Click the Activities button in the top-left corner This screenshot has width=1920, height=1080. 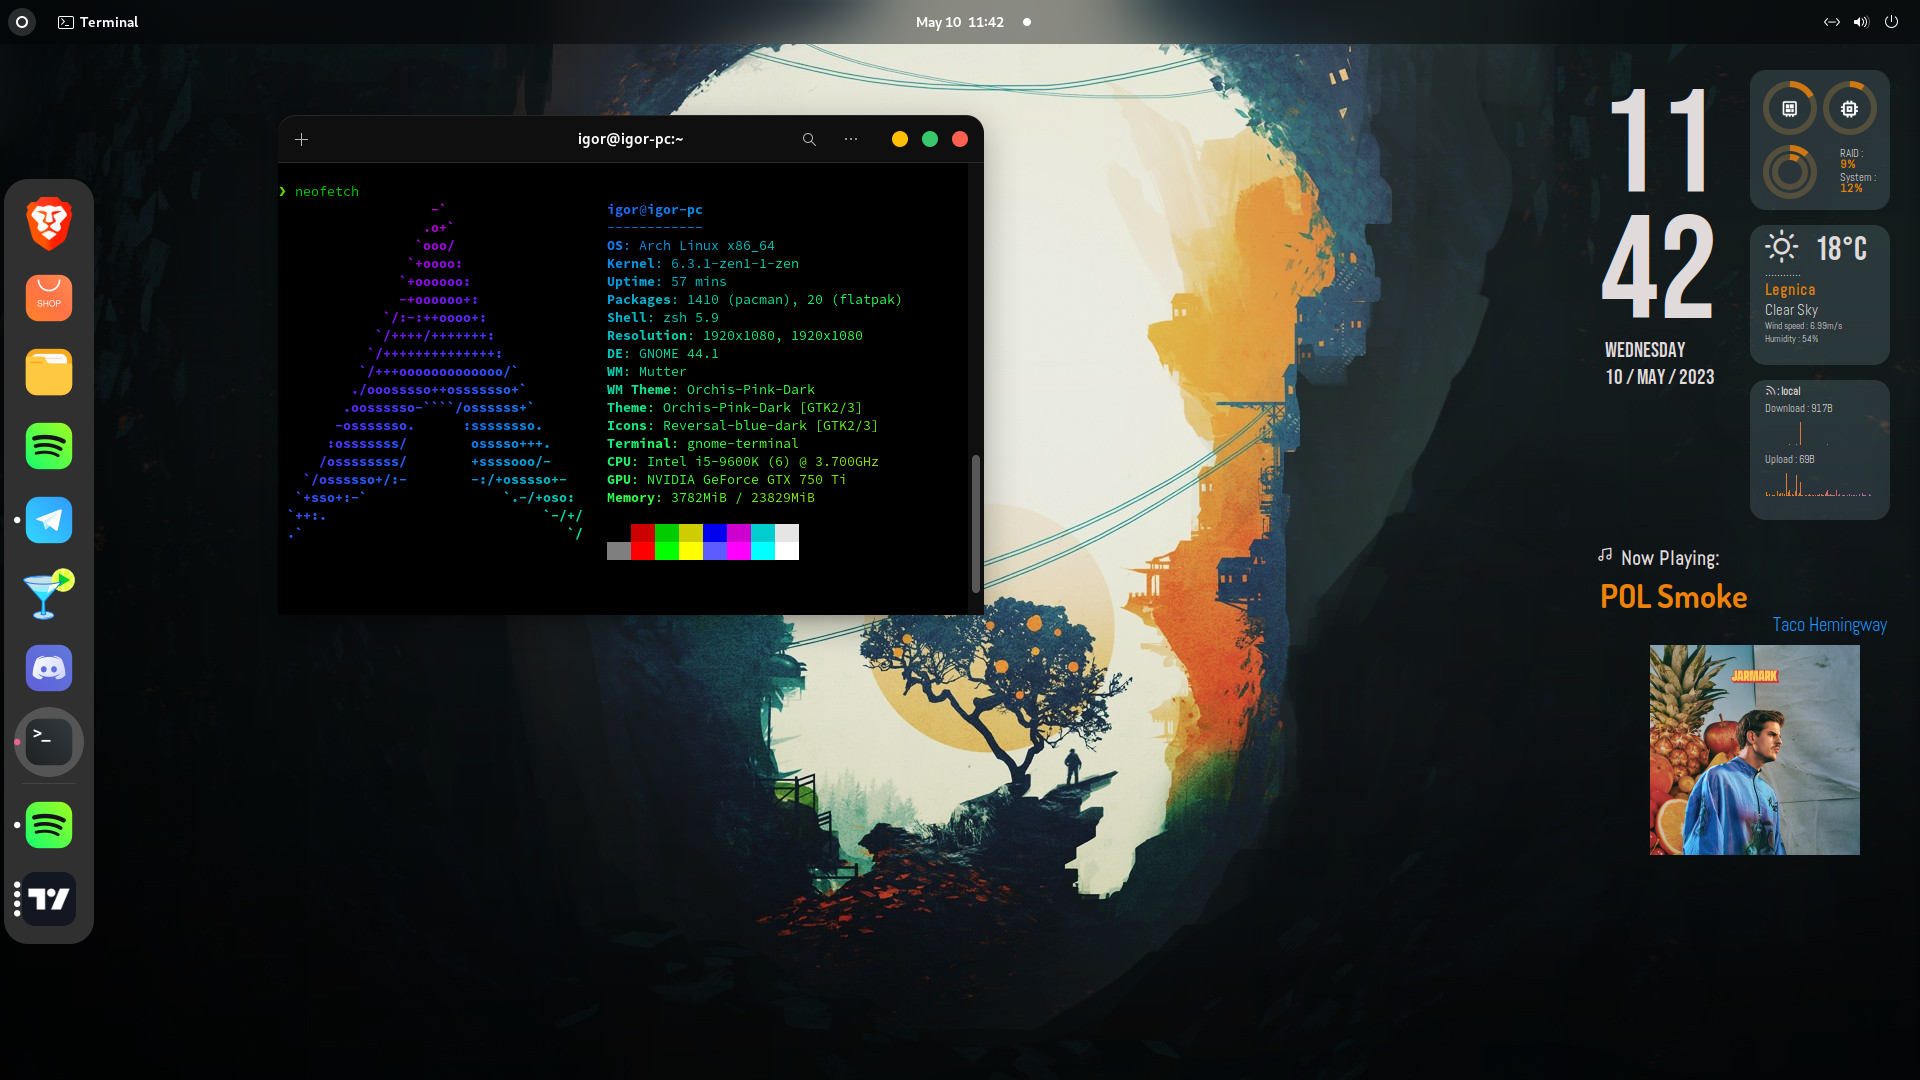(20, 21)
